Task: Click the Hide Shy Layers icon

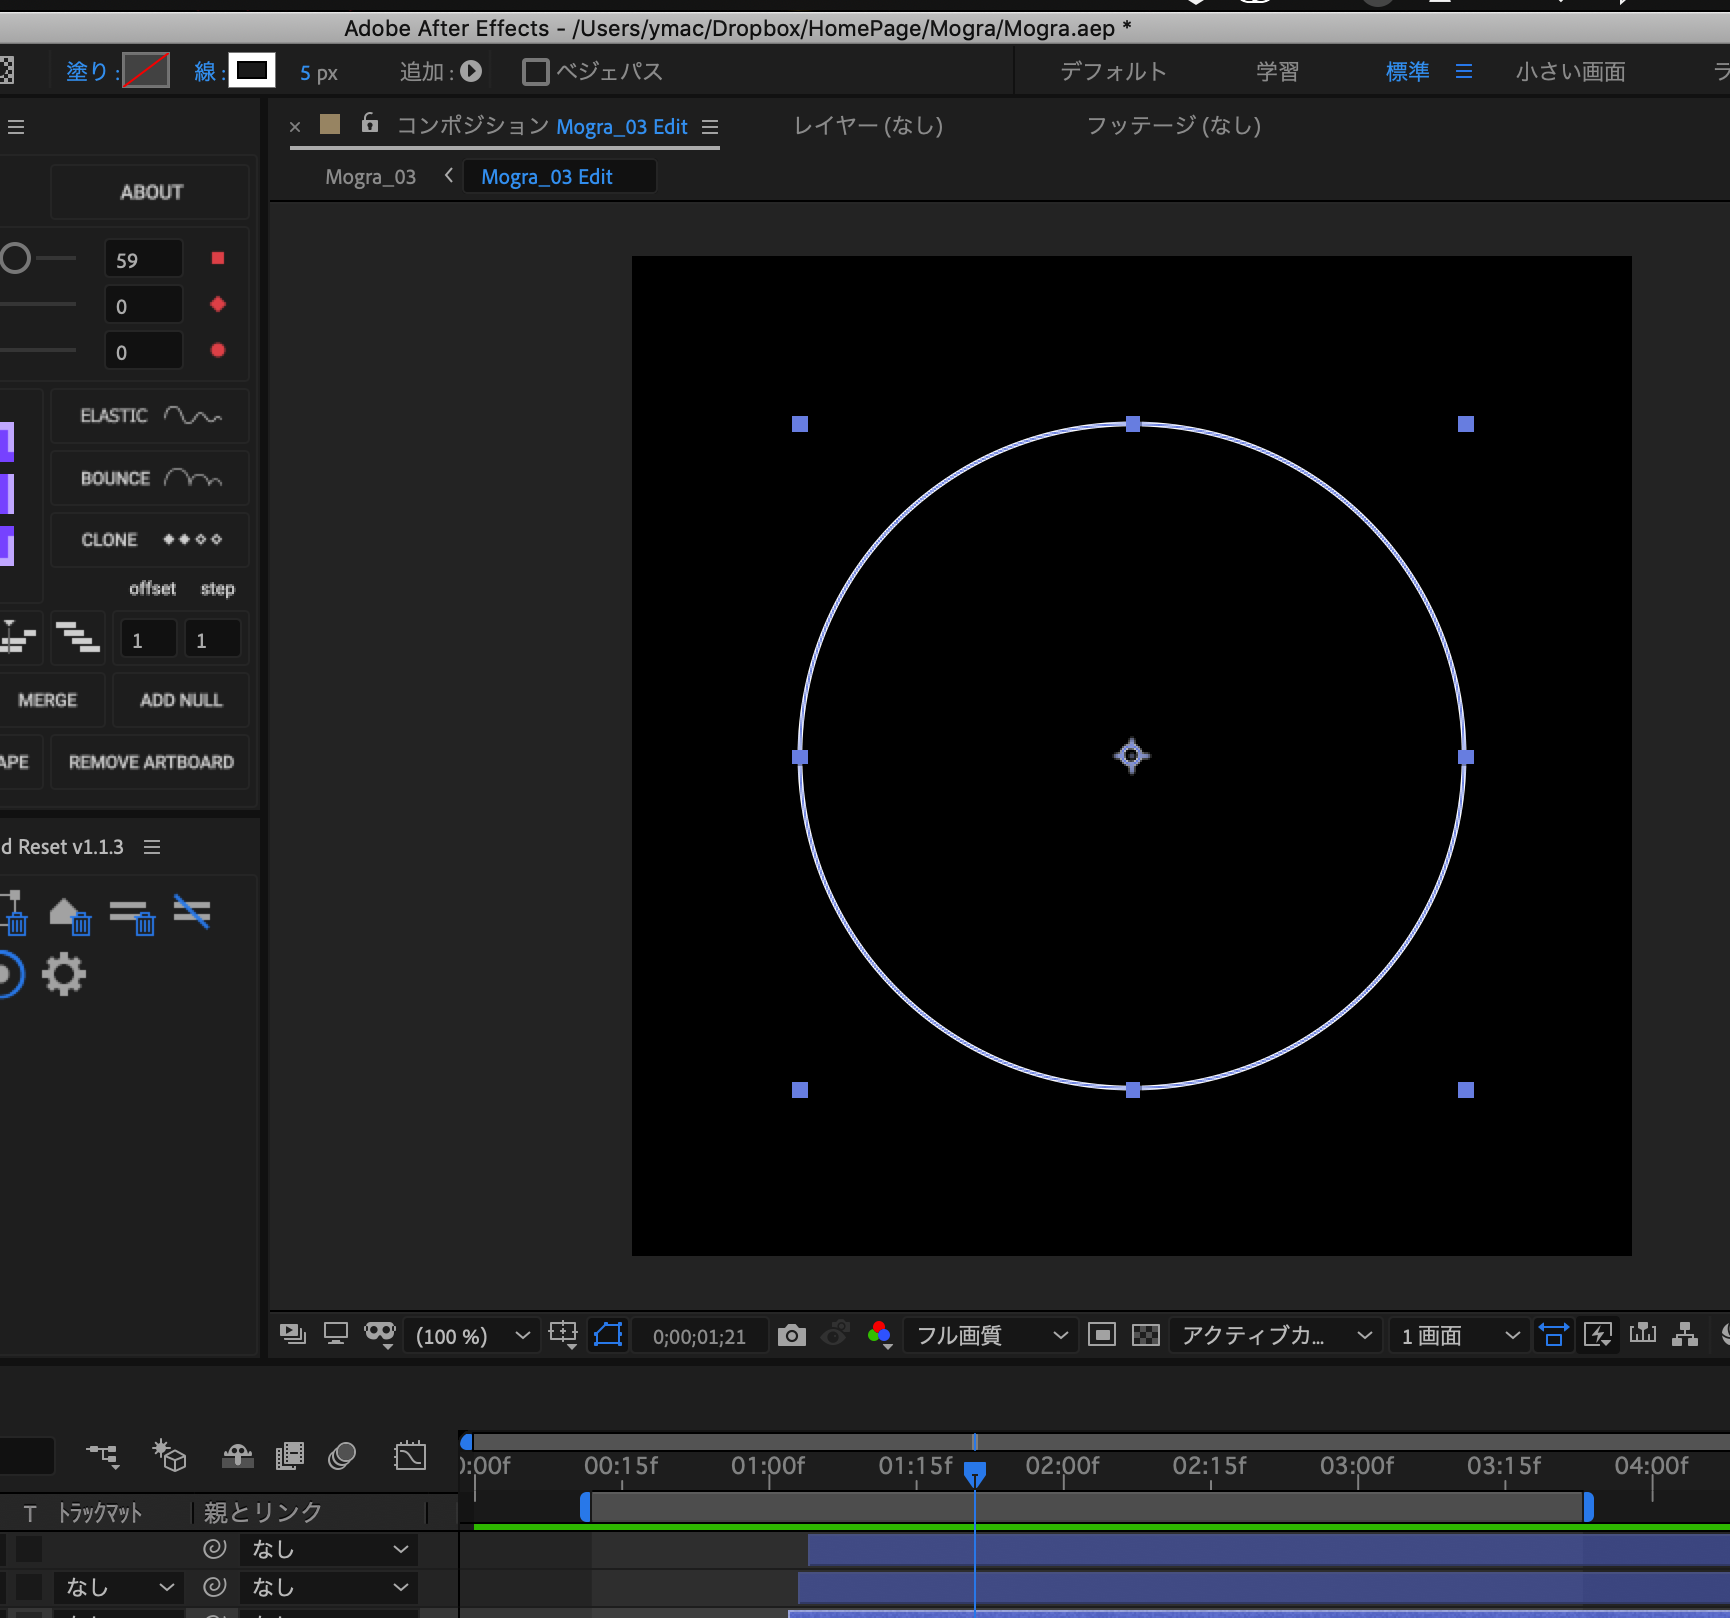Action: (237, 1456)
